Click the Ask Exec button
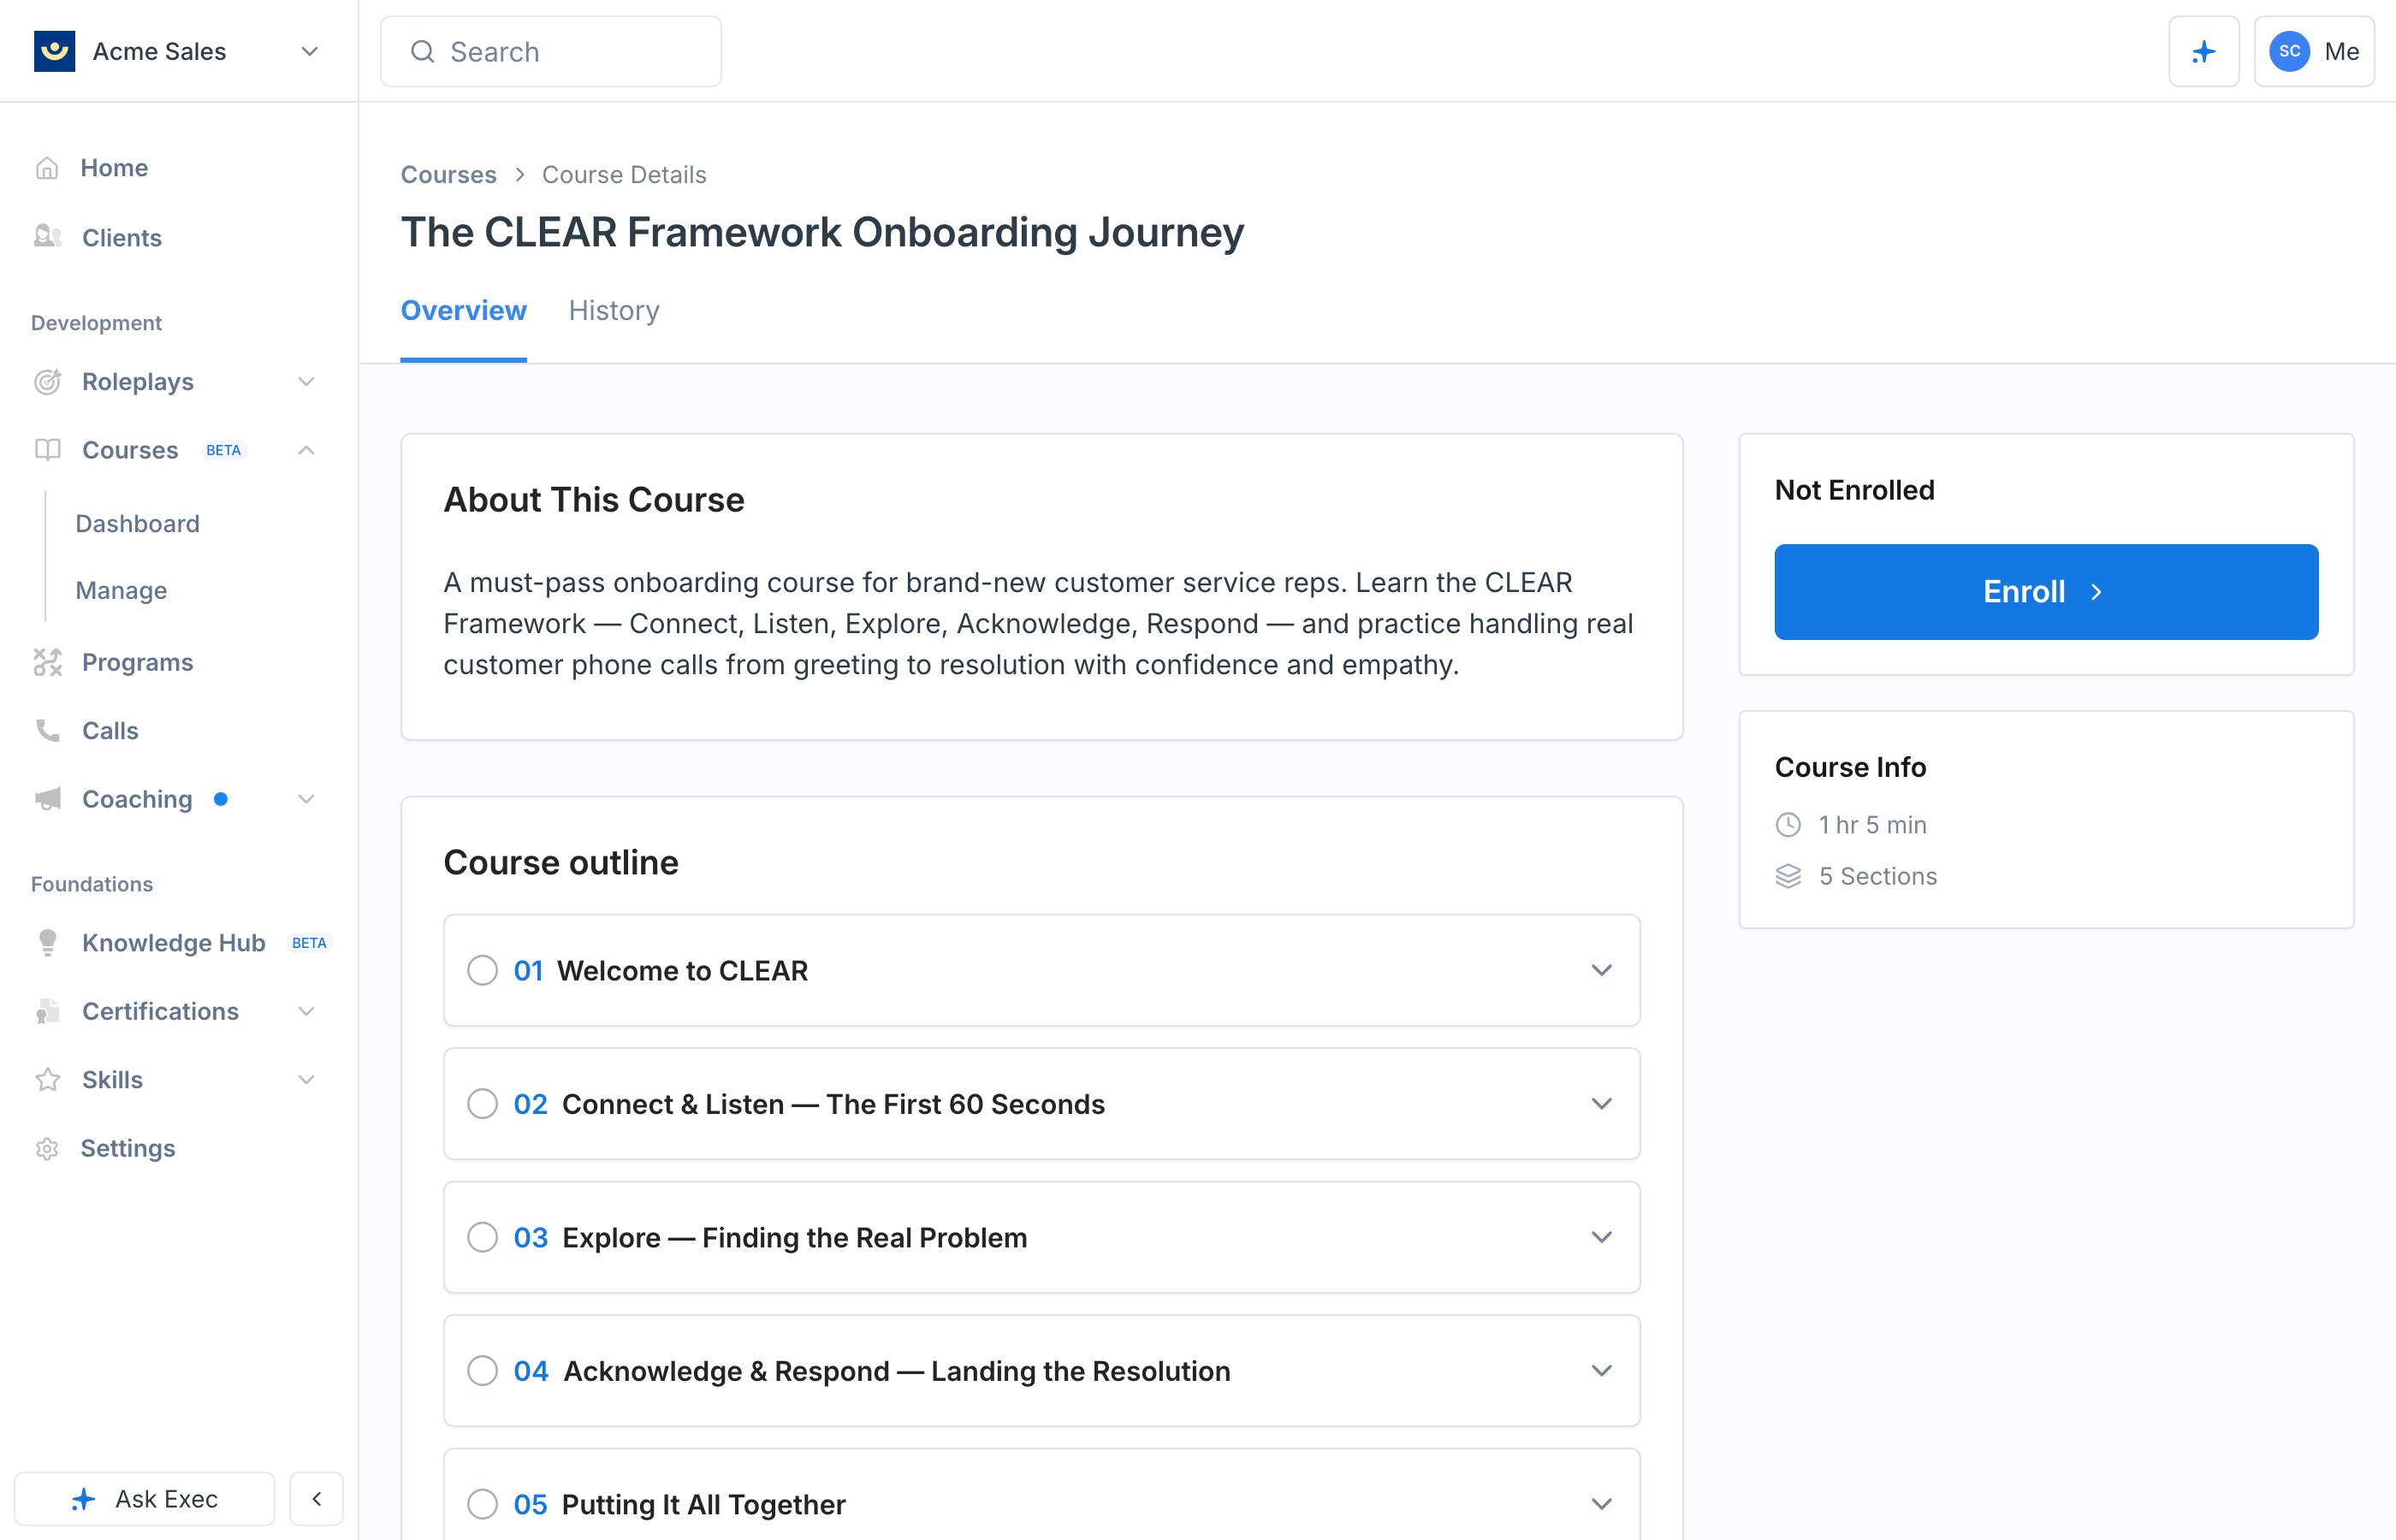Viewport: 2396px width, 1540px height. coord(144,1498)
